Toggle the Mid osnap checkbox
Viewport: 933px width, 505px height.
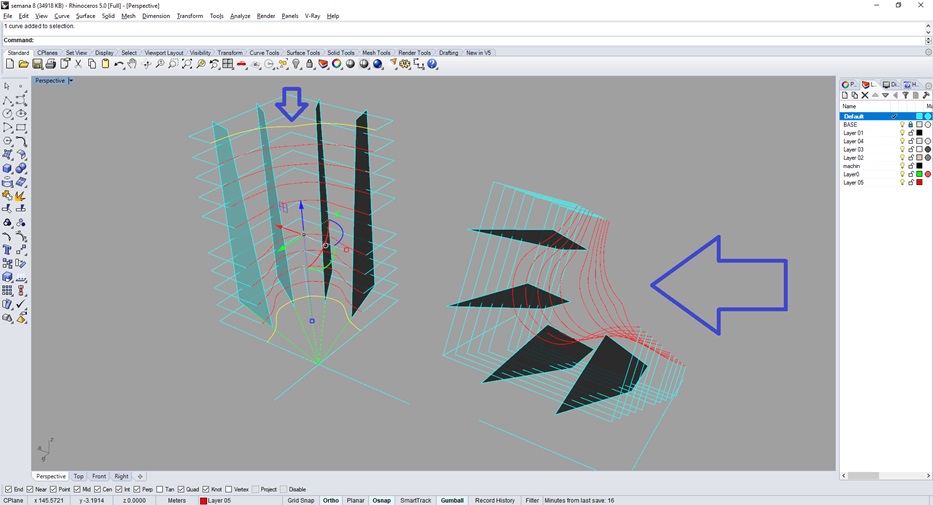point(77,490)
